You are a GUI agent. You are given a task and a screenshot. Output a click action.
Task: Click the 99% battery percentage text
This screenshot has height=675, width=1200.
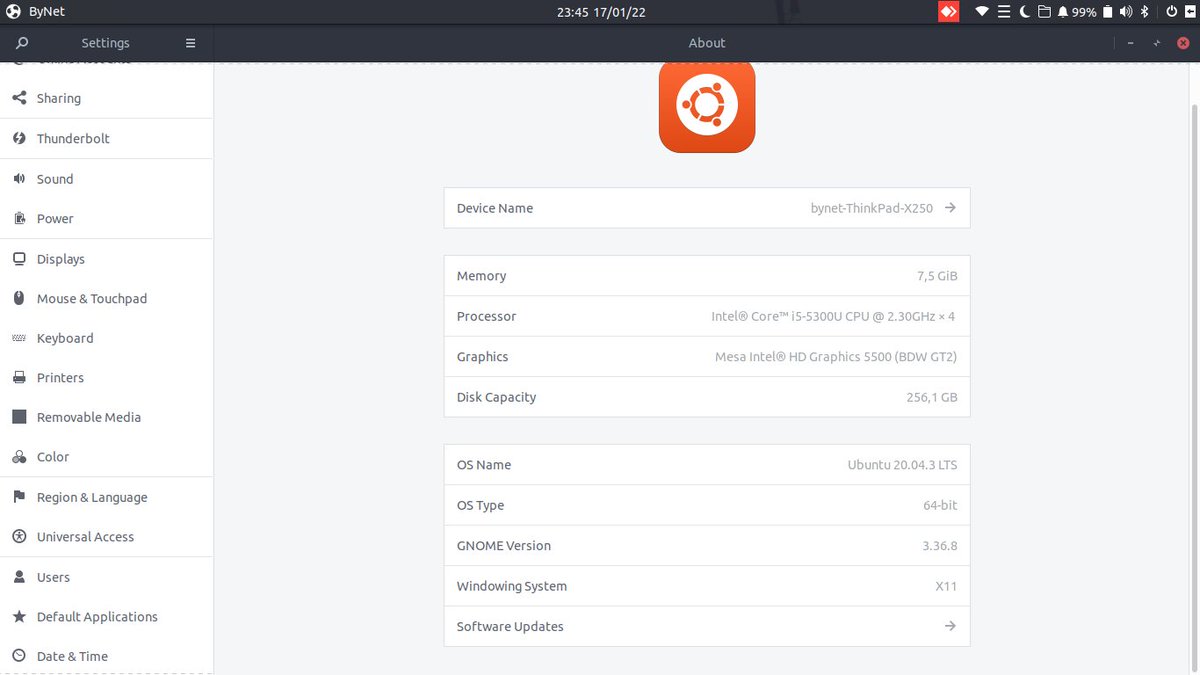point(1084,12)
